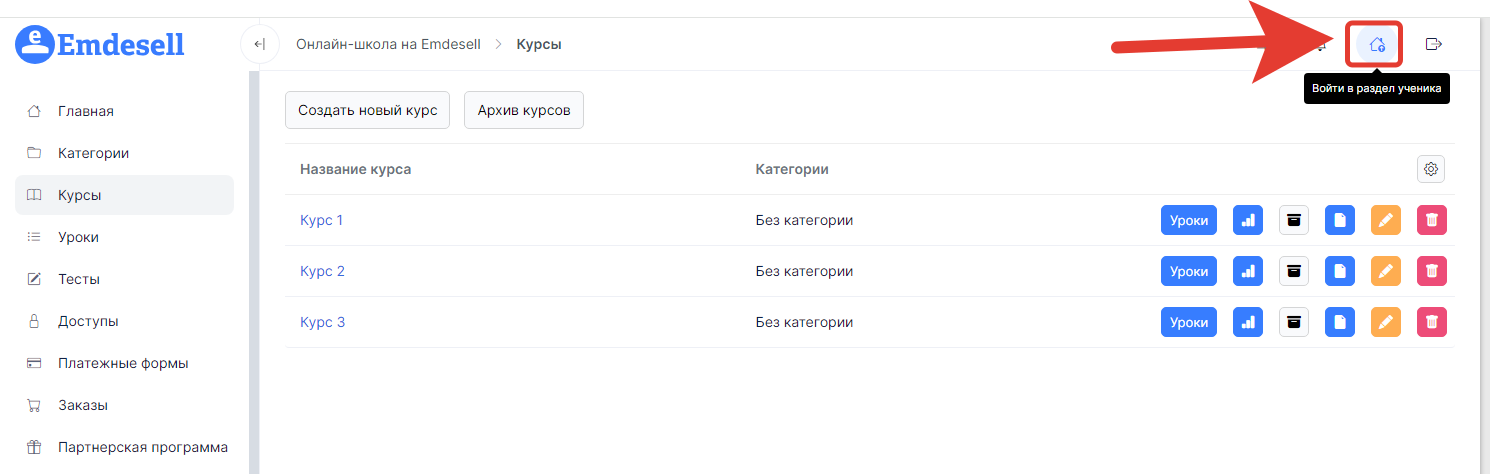Click the student section house icon
This screenshot has height=474, width=1490.
click(1377, 44)
